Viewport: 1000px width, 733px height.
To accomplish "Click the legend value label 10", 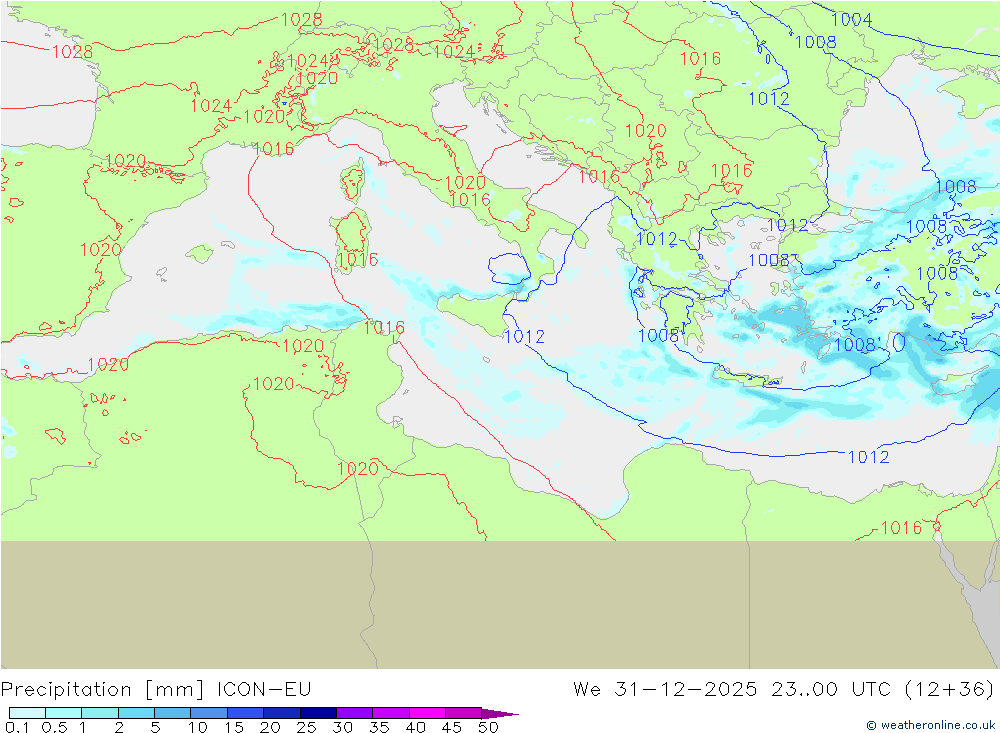I will [x=197, y=727].
